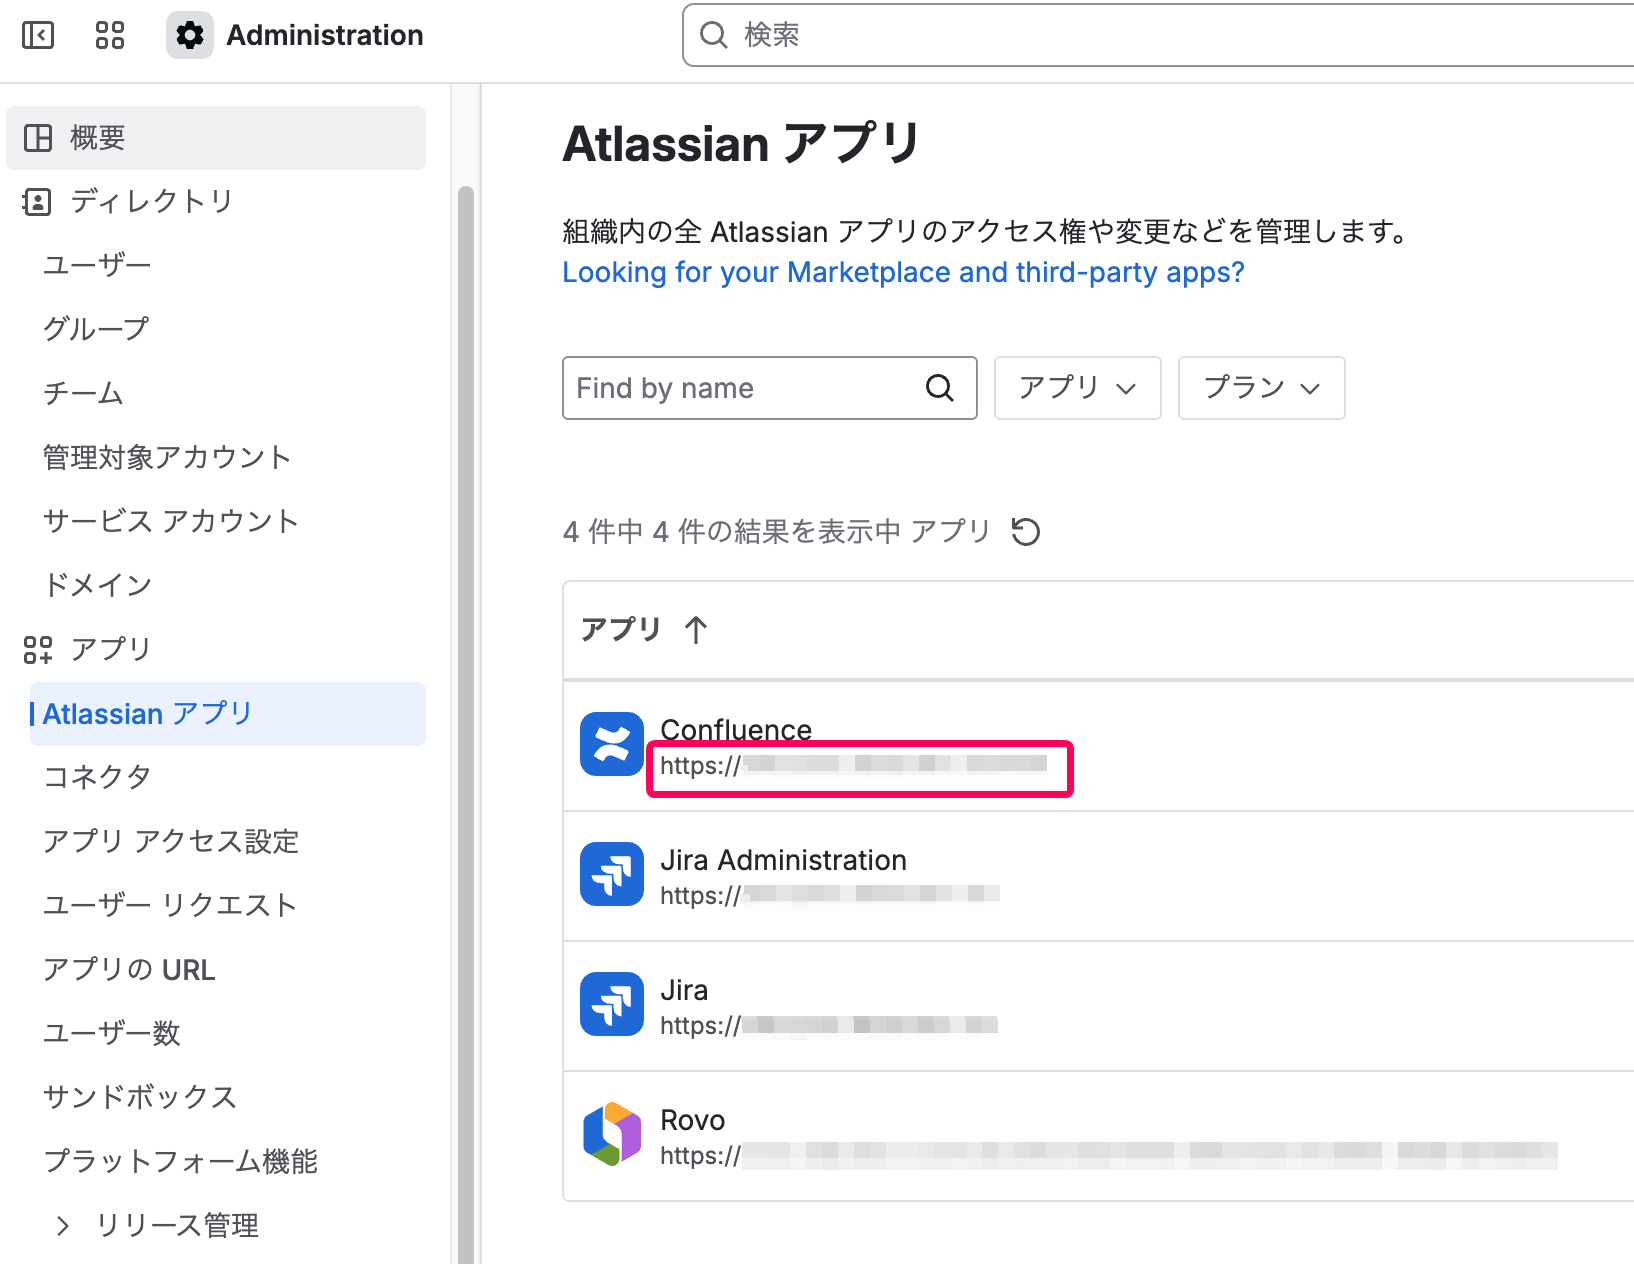Viewport: 1634px width, 1264px height.
Task: Click the Confluence app name
Action: point(736,730)
